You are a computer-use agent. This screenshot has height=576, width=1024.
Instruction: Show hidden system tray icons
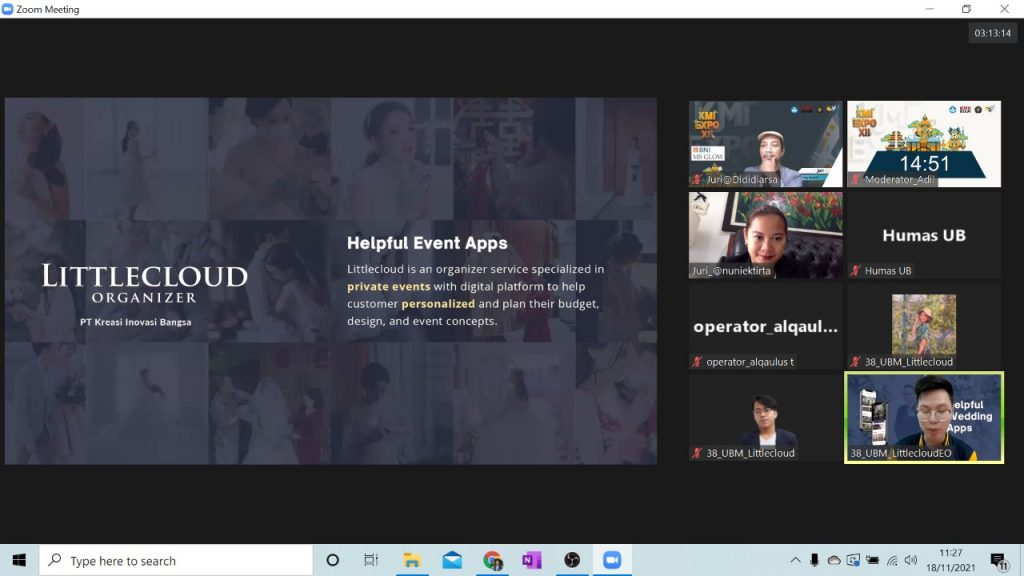click(x=795, y=560)
